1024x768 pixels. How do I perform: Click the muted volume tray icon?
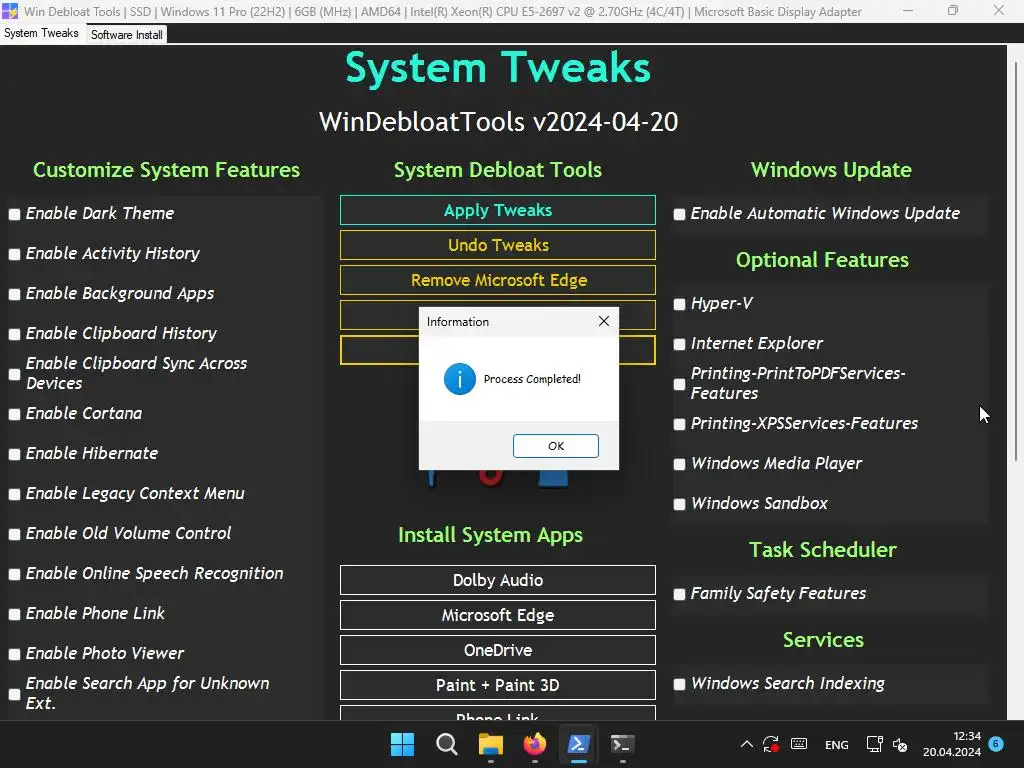pyautogui.click(x=900, y=744)
